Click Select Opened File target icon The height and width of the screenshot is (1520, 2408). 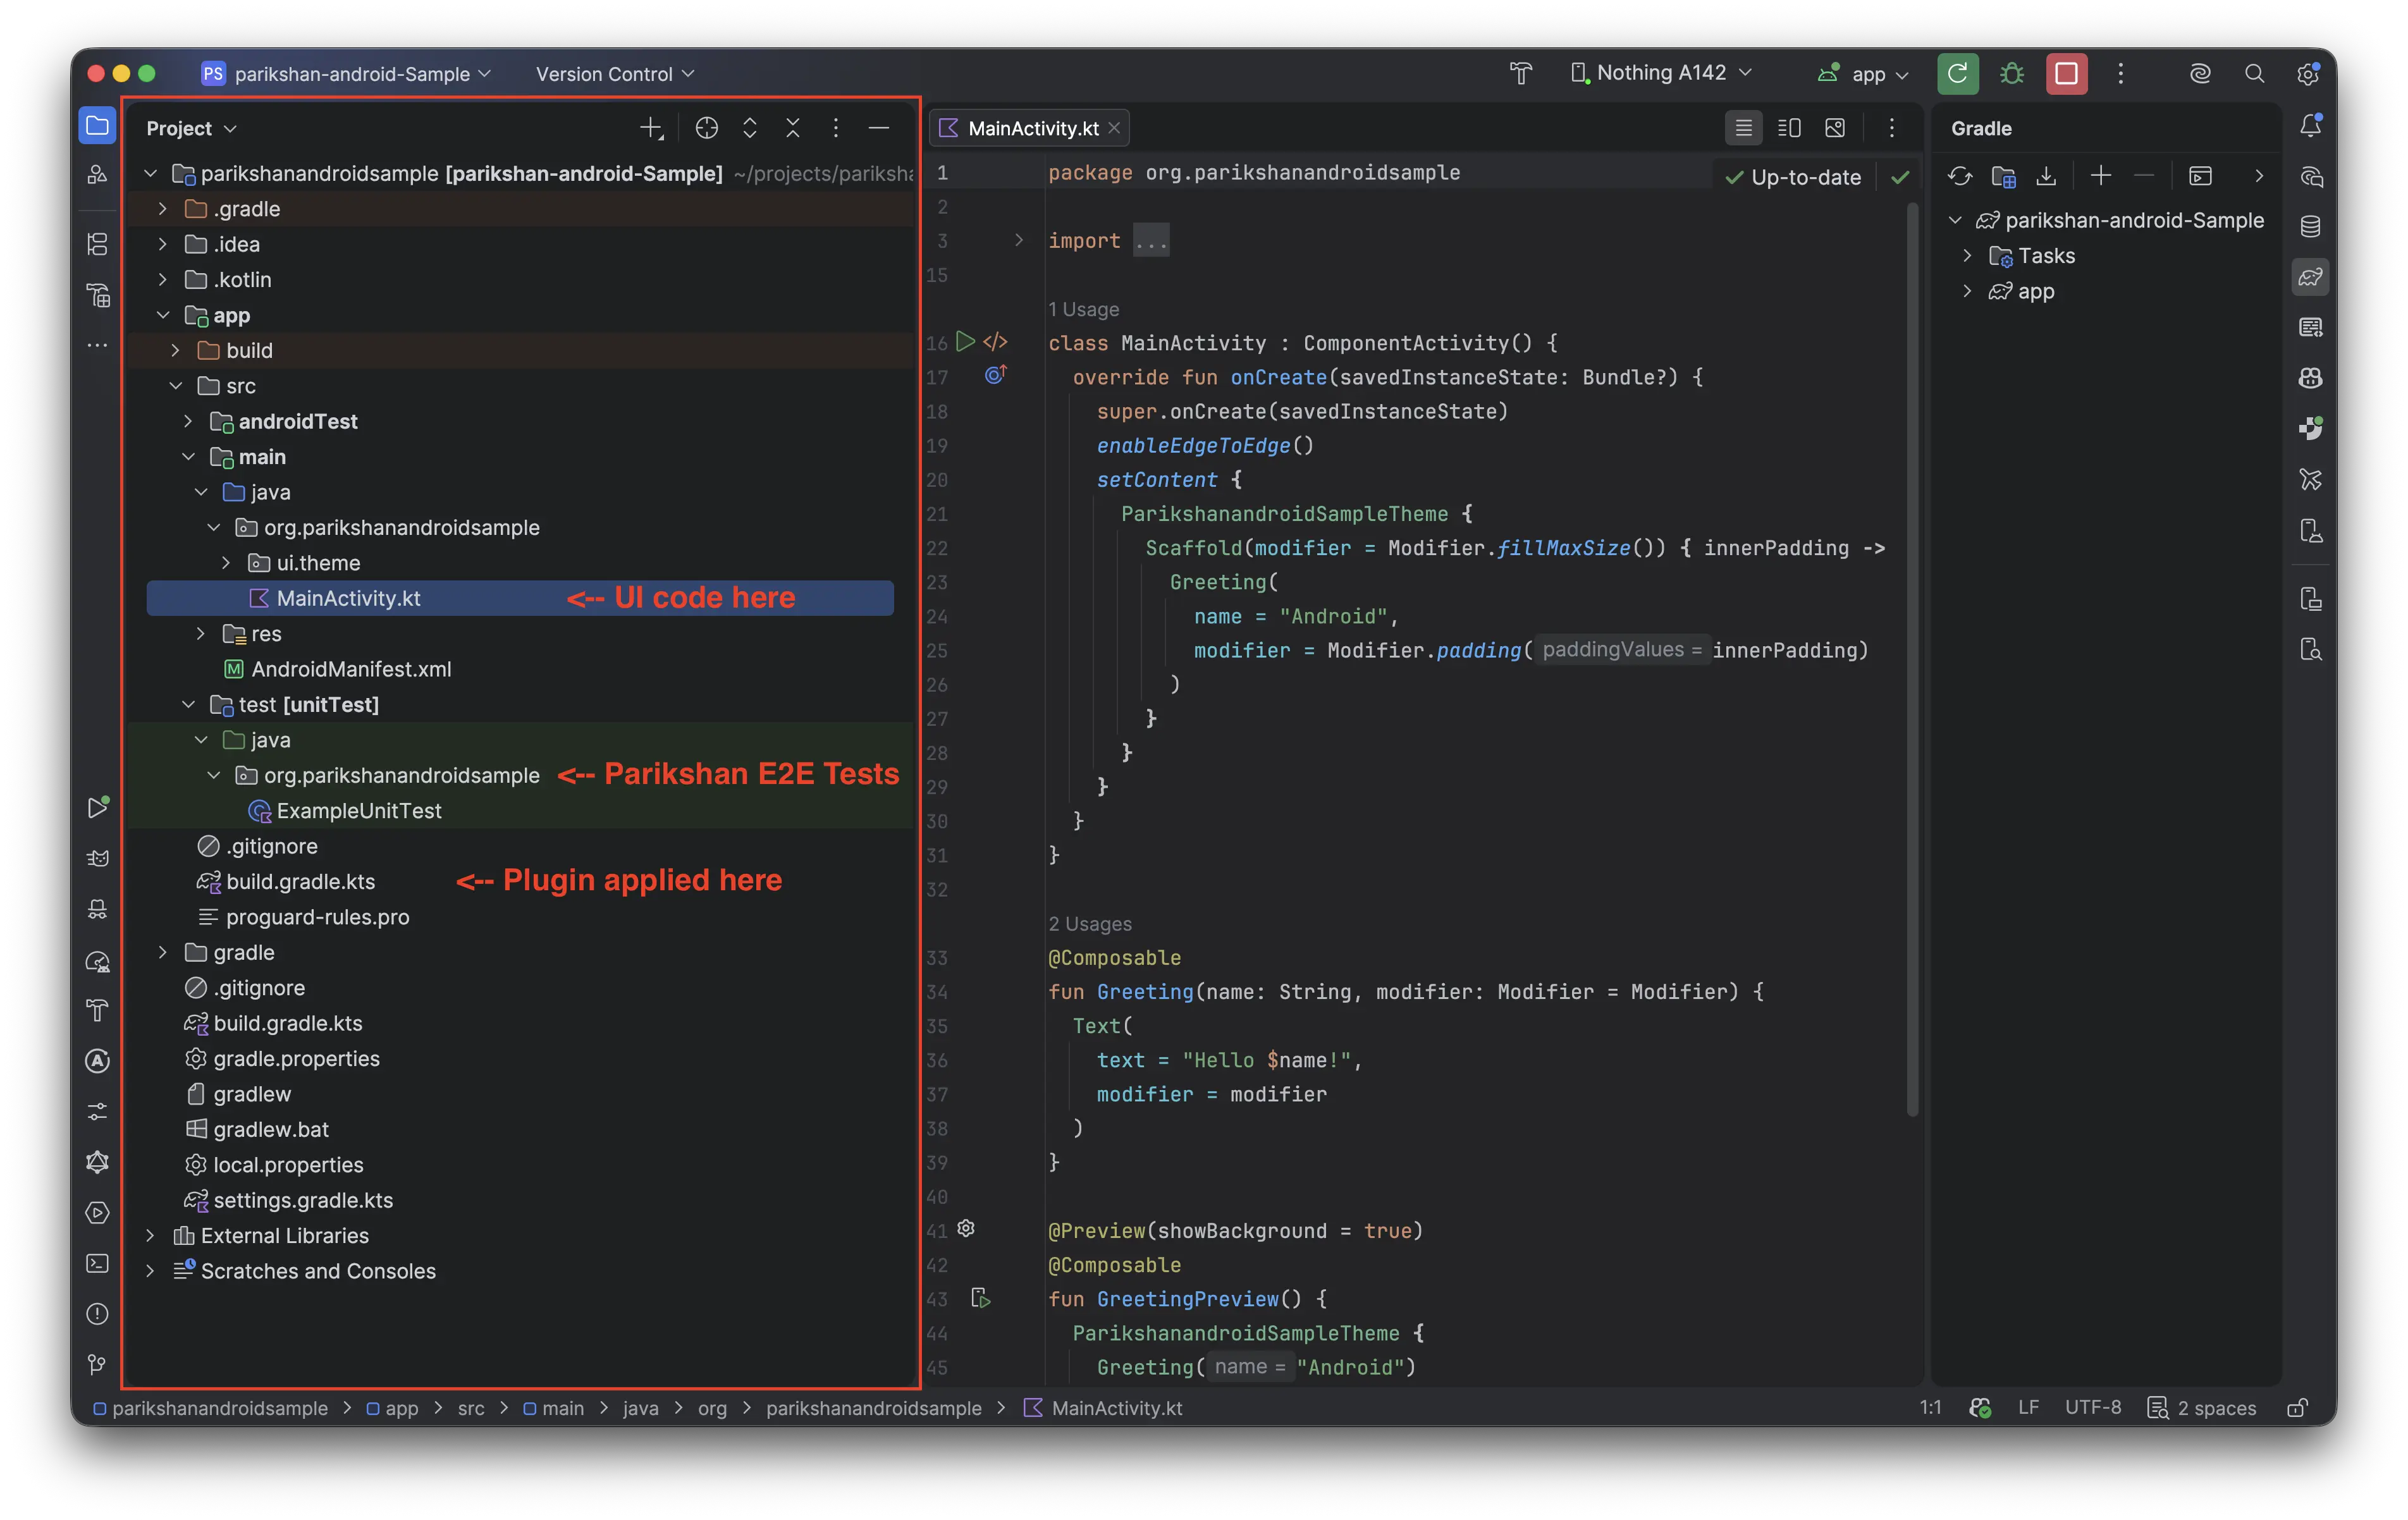tap(707, 128)
